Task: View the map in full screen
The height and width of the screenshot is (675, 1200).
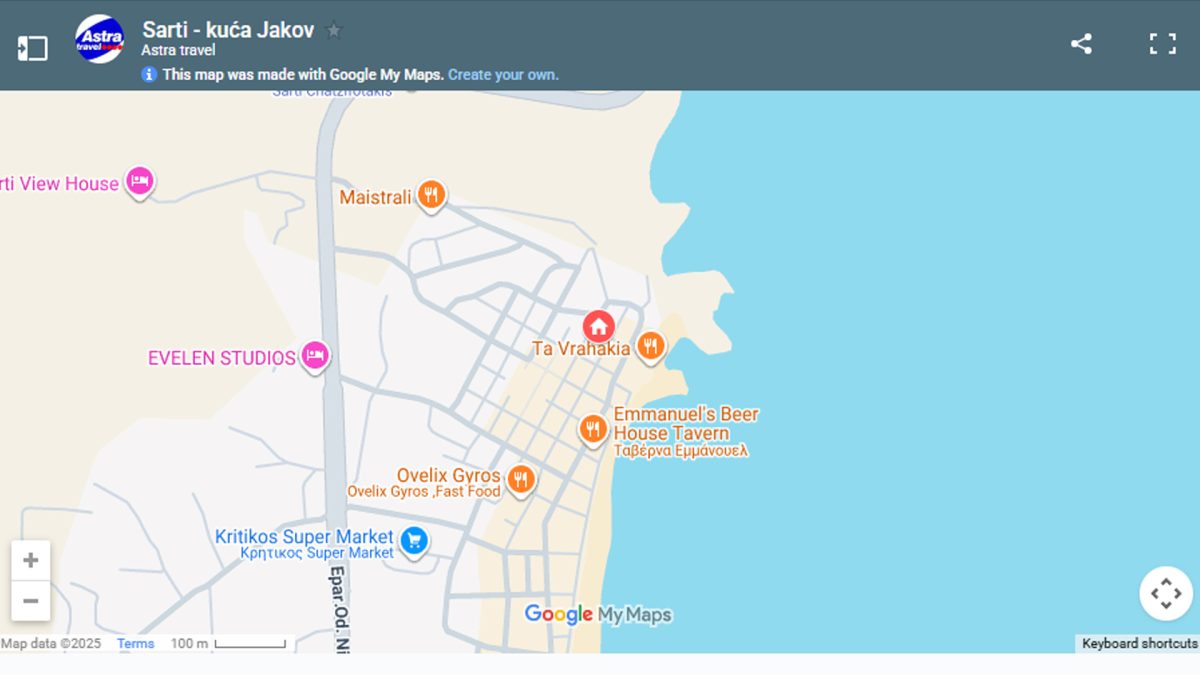Action: [1162, 44]
